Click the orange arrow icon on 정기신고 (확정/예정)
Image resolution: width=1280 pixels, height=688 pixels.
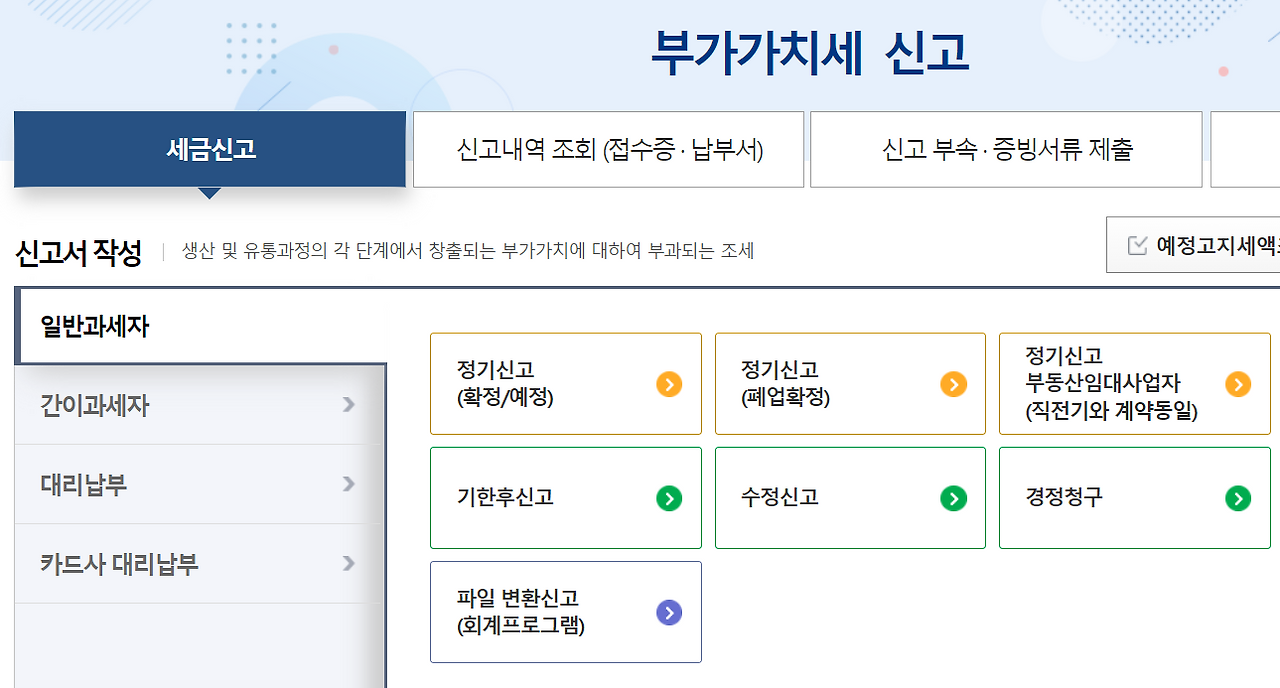669,383
